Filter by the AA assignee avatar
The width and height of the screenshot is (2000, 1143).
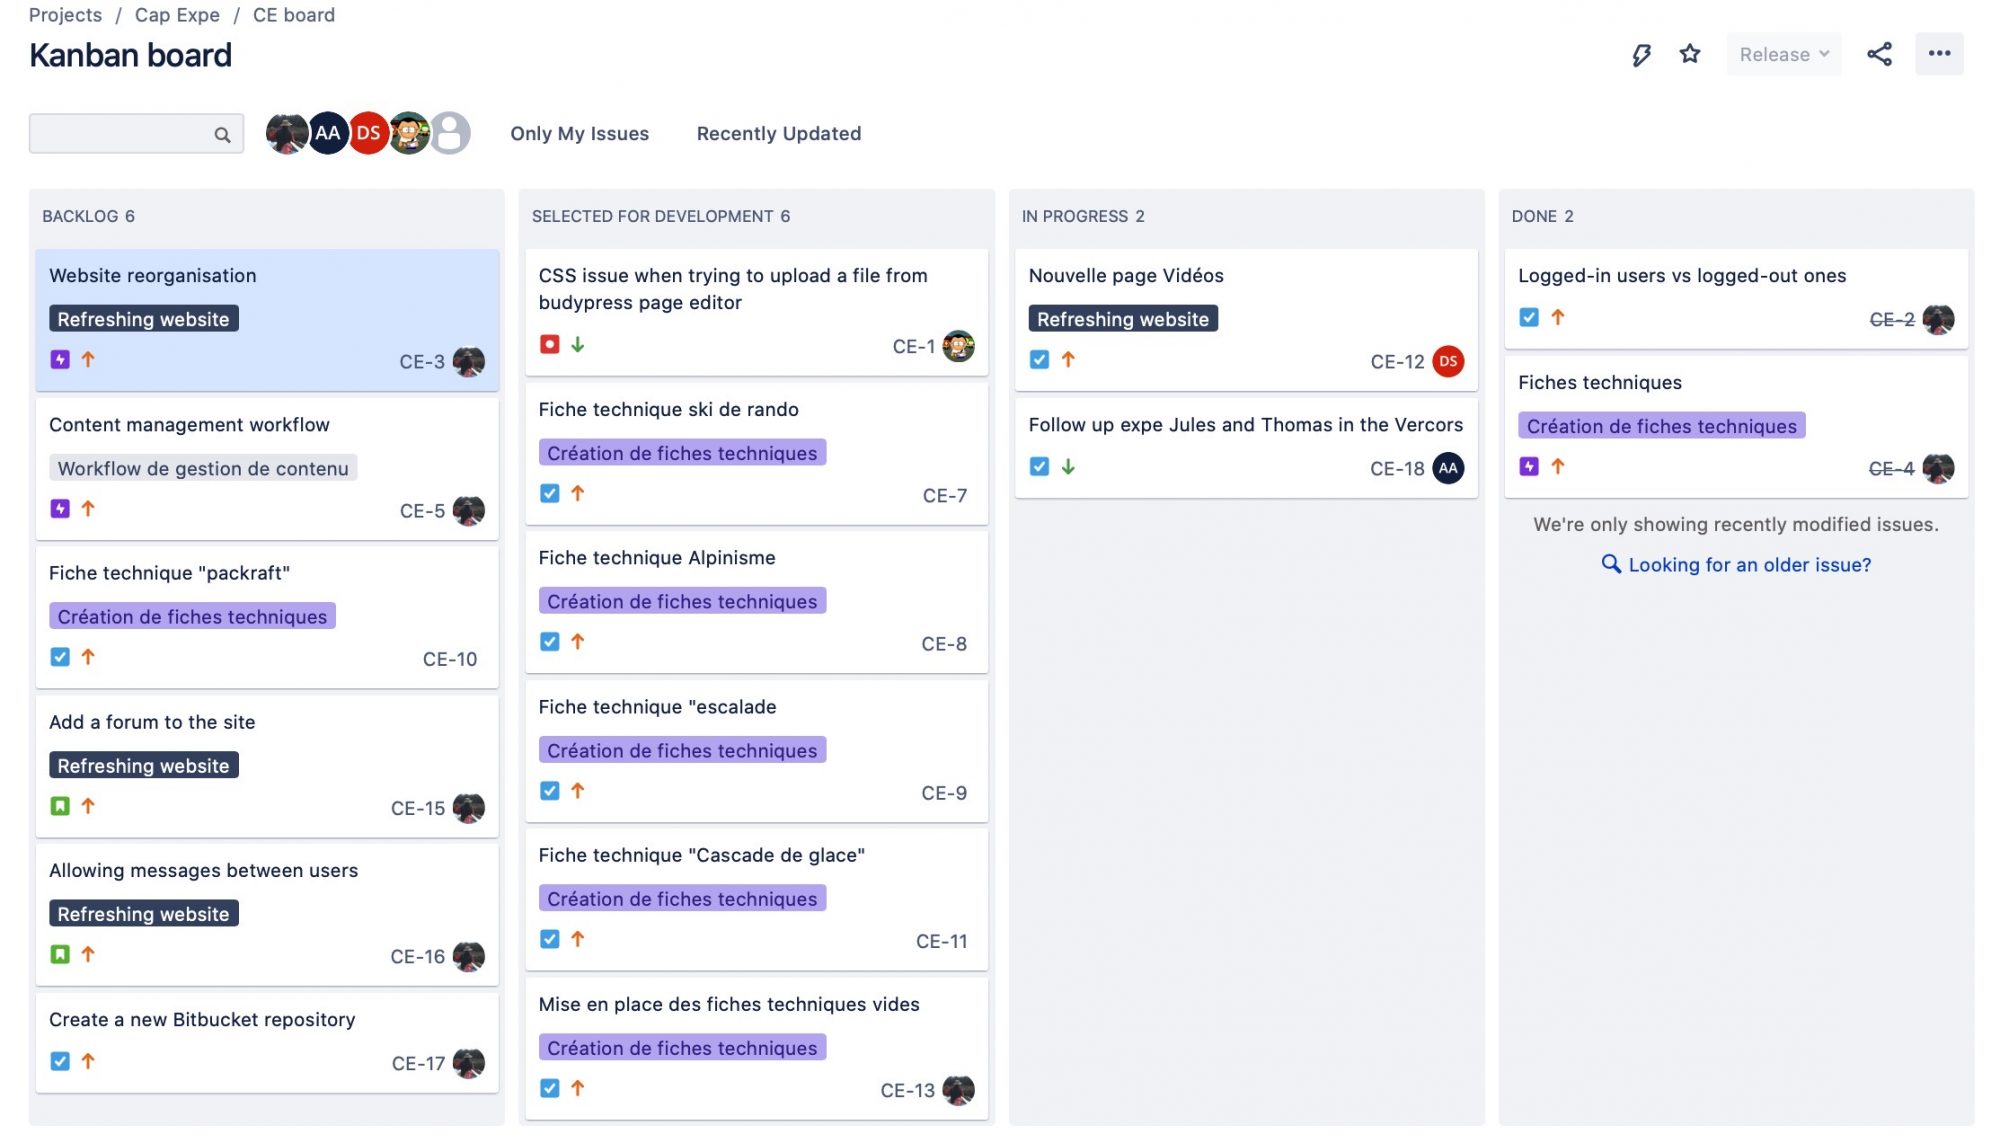327,133
